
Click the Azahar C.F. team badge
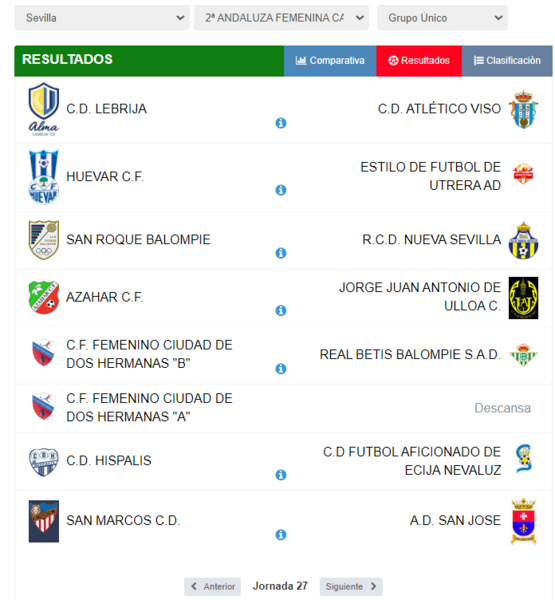tap(44, 297)
